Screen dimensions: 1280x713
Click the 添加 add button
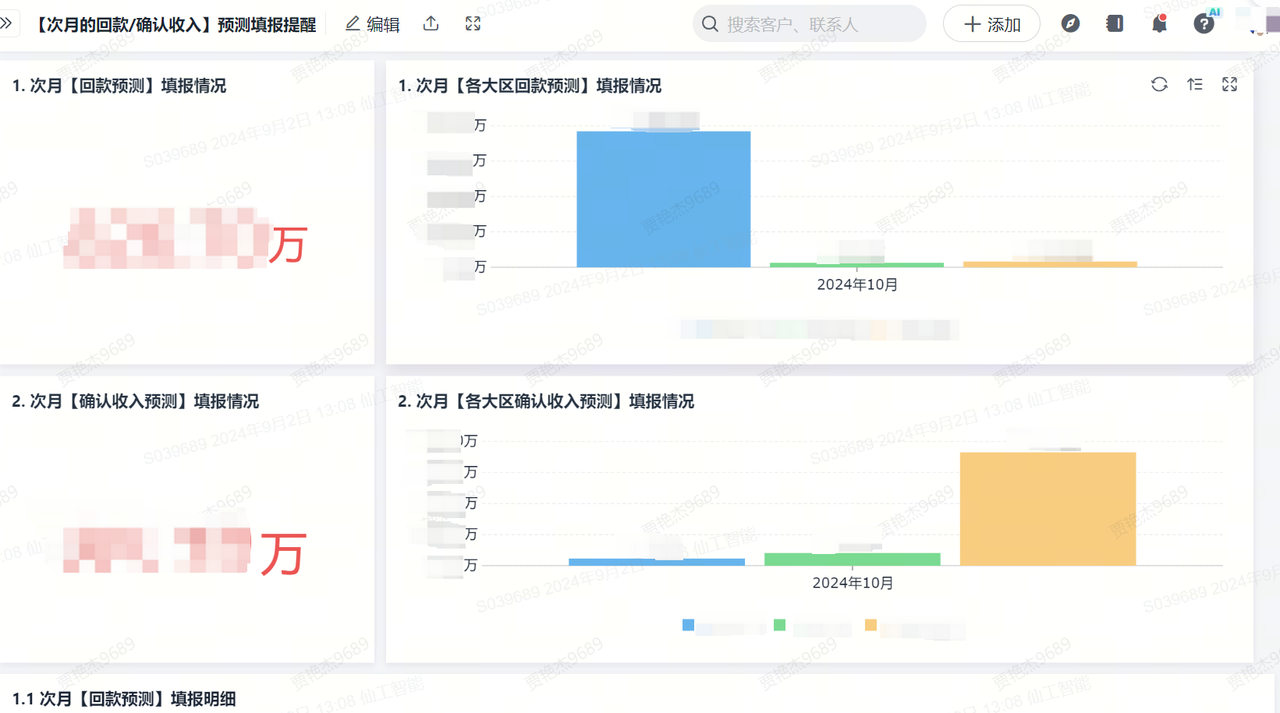click(x=991, y=24)
